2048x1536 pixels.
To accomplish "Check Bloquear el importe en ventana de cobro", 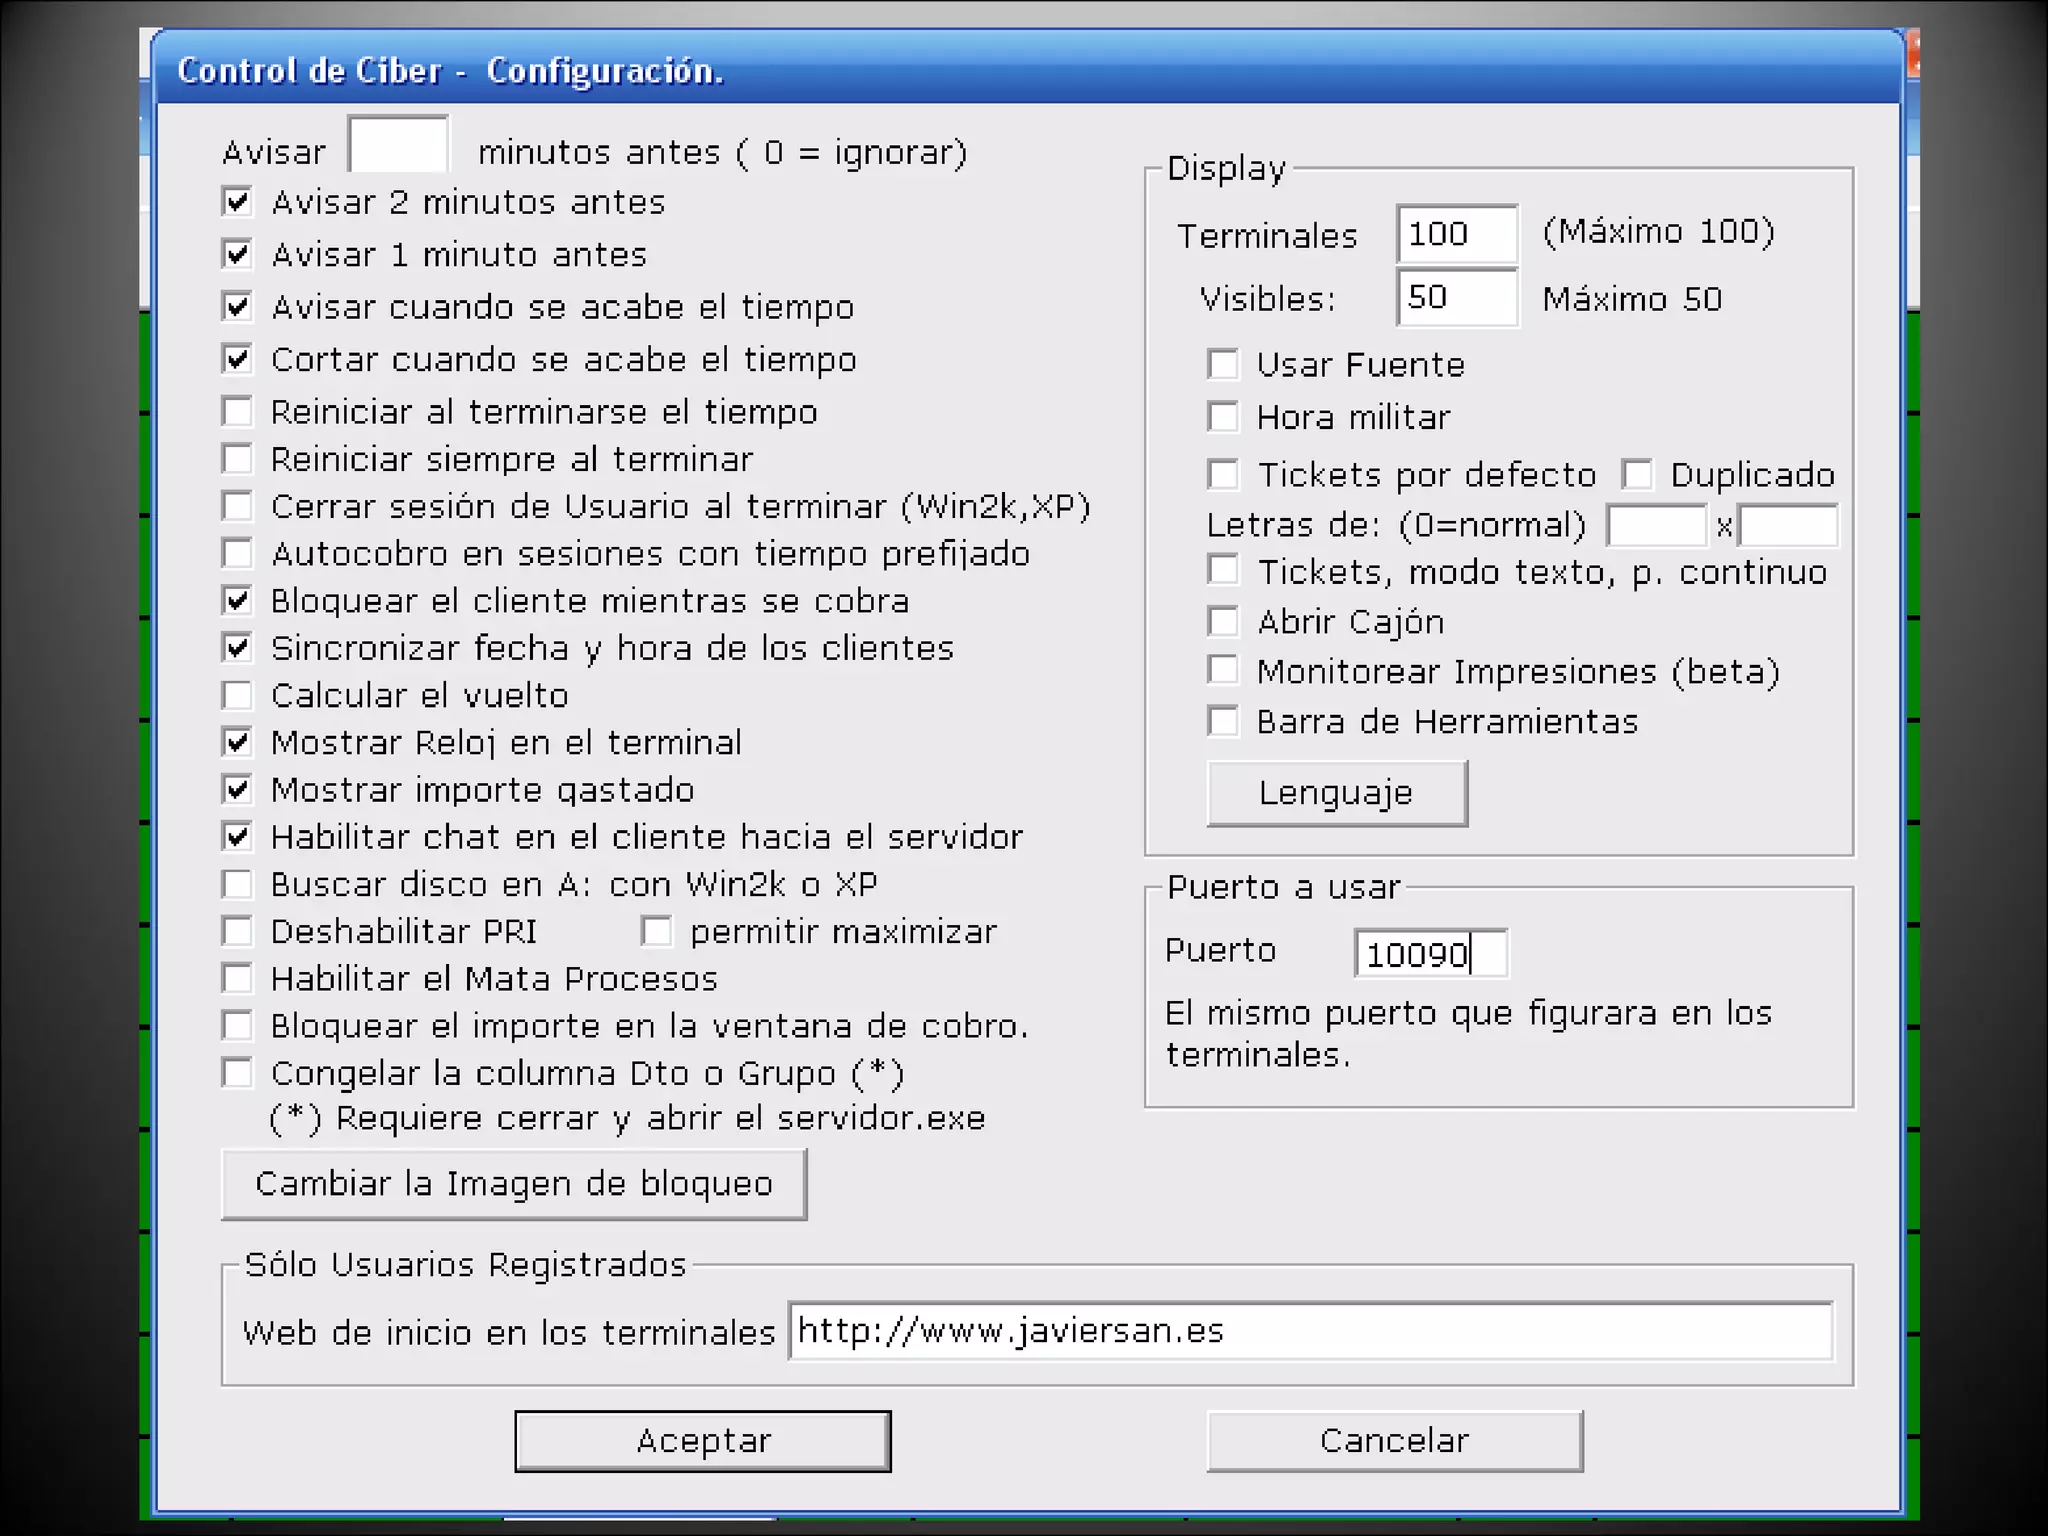I will [237, 1025].
